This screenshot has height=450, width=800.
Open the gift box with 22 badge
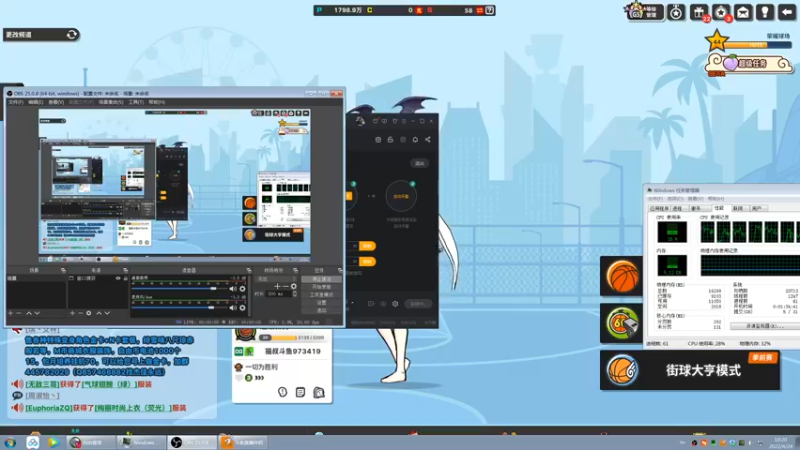point(699,12)
